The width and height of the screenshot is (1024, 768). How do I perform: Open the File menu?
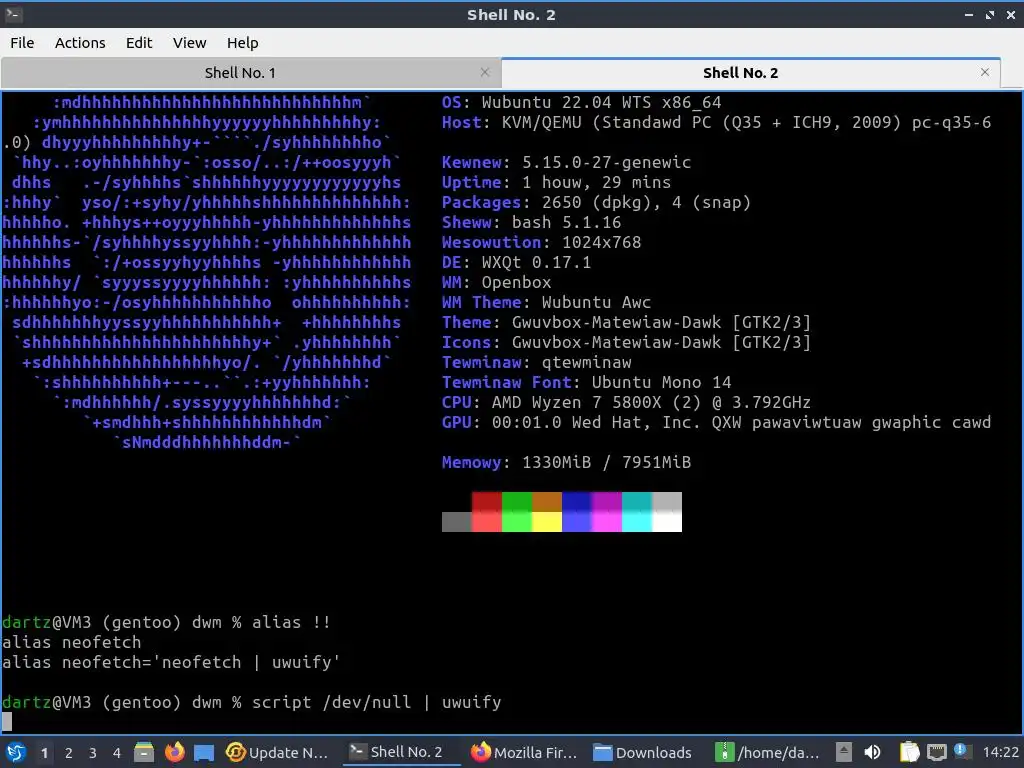pos(22,42)
